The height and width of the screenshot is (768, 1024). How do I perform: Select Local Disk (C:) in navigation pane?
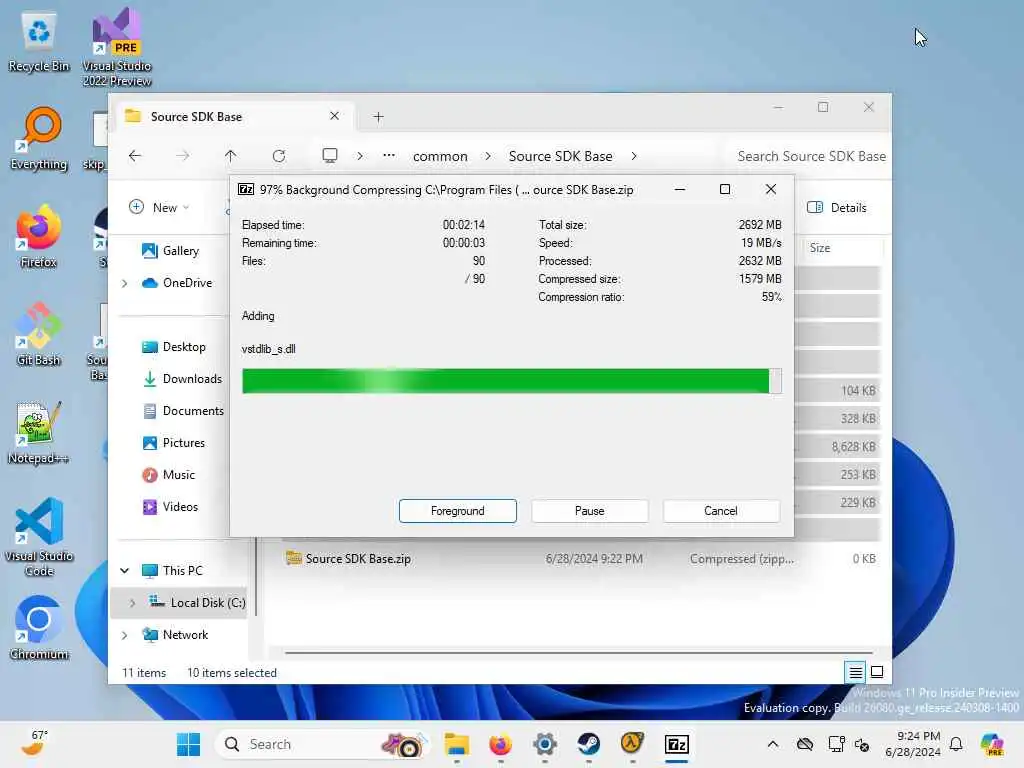(x=197, y=602)
